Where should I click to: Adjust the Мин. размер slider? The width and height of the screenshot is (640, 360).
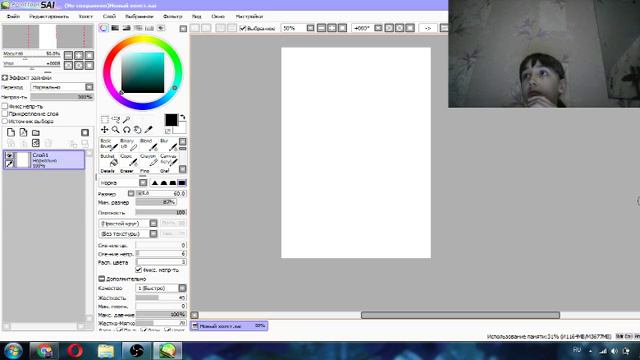click(x=156, y=202)
